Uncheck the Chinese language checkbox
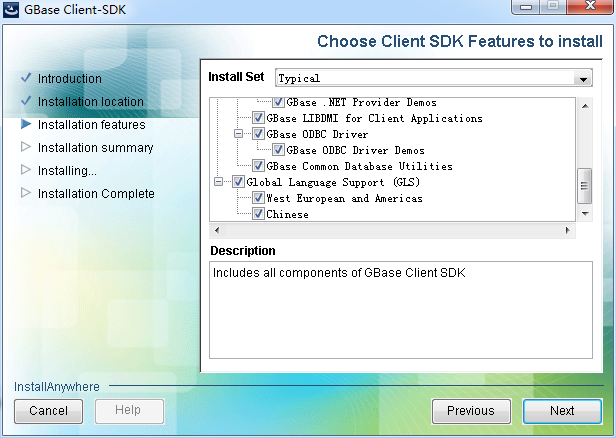This screenshot has height=438, width=616. 258,215
